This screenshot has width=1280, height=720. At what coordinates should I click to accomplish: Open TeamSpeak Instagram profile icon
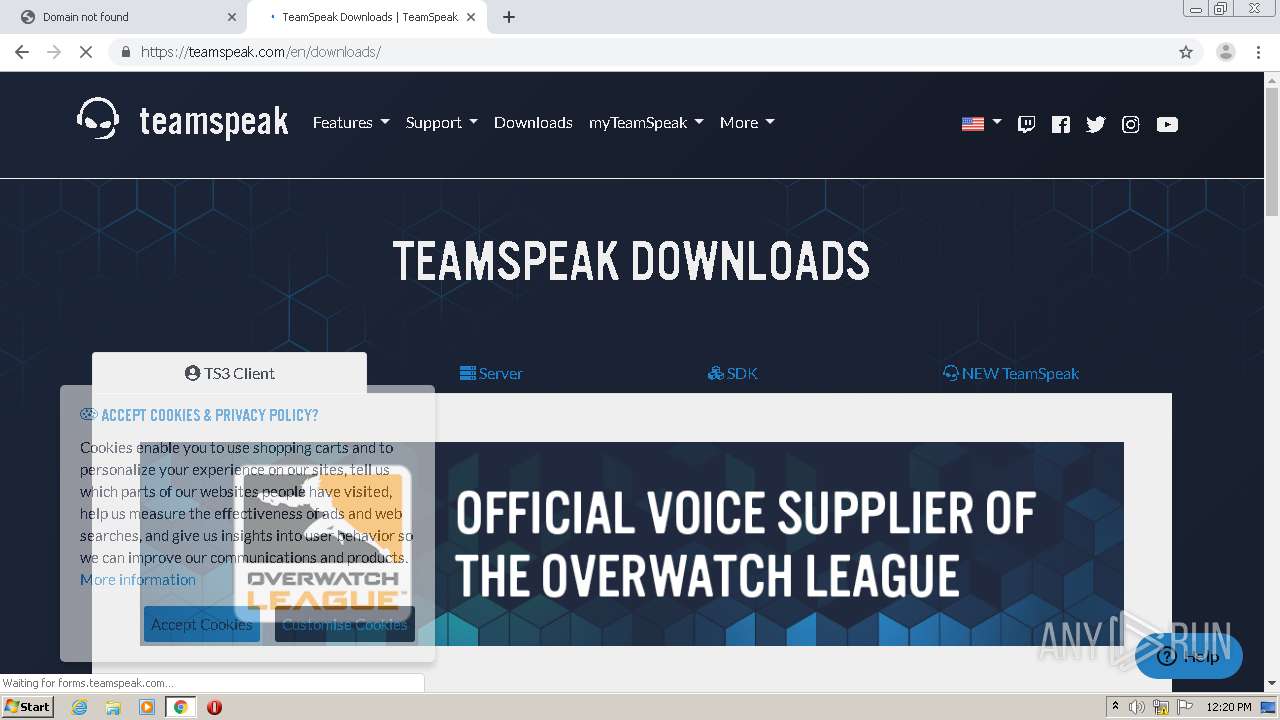(1131, 124)
